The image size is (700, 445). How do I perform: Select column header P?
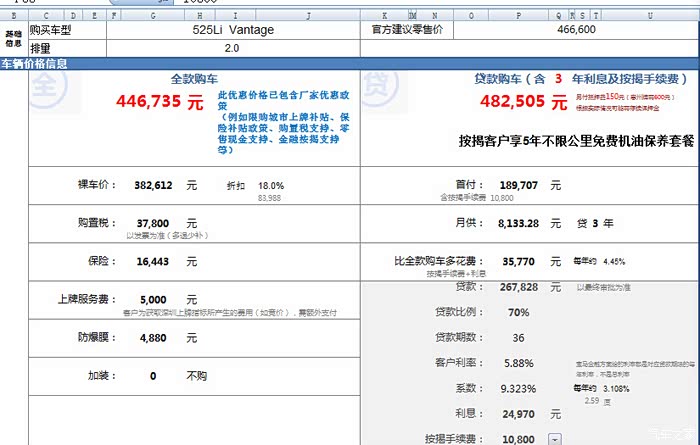[x=519, y=16]
